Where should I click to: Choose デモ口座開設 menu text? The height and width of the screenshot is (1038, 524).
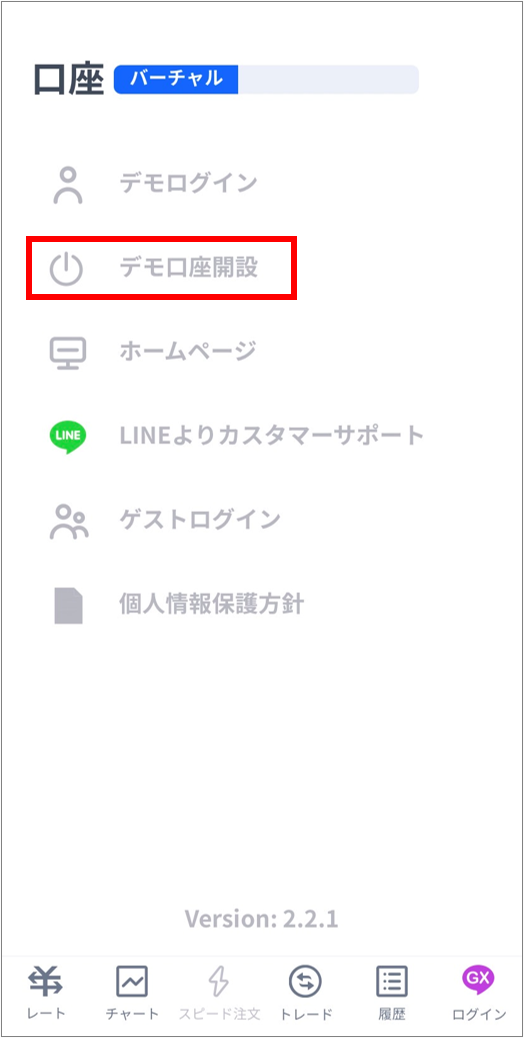click(189, 268)
